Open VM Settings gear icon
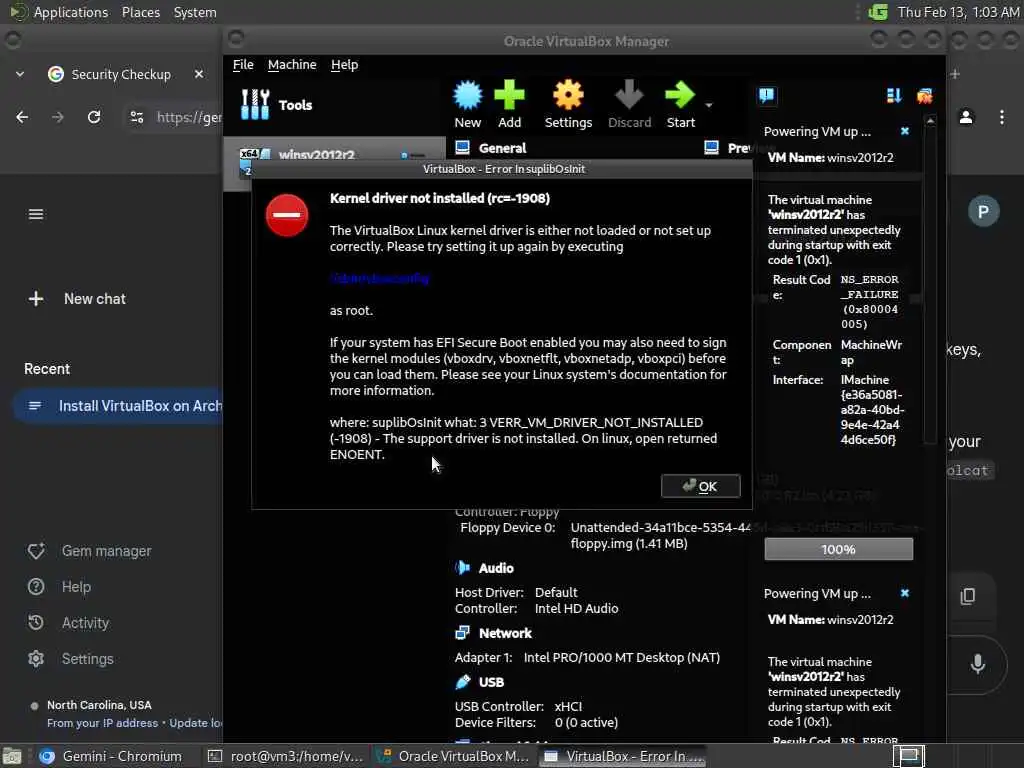 click(x=568, y=104)
